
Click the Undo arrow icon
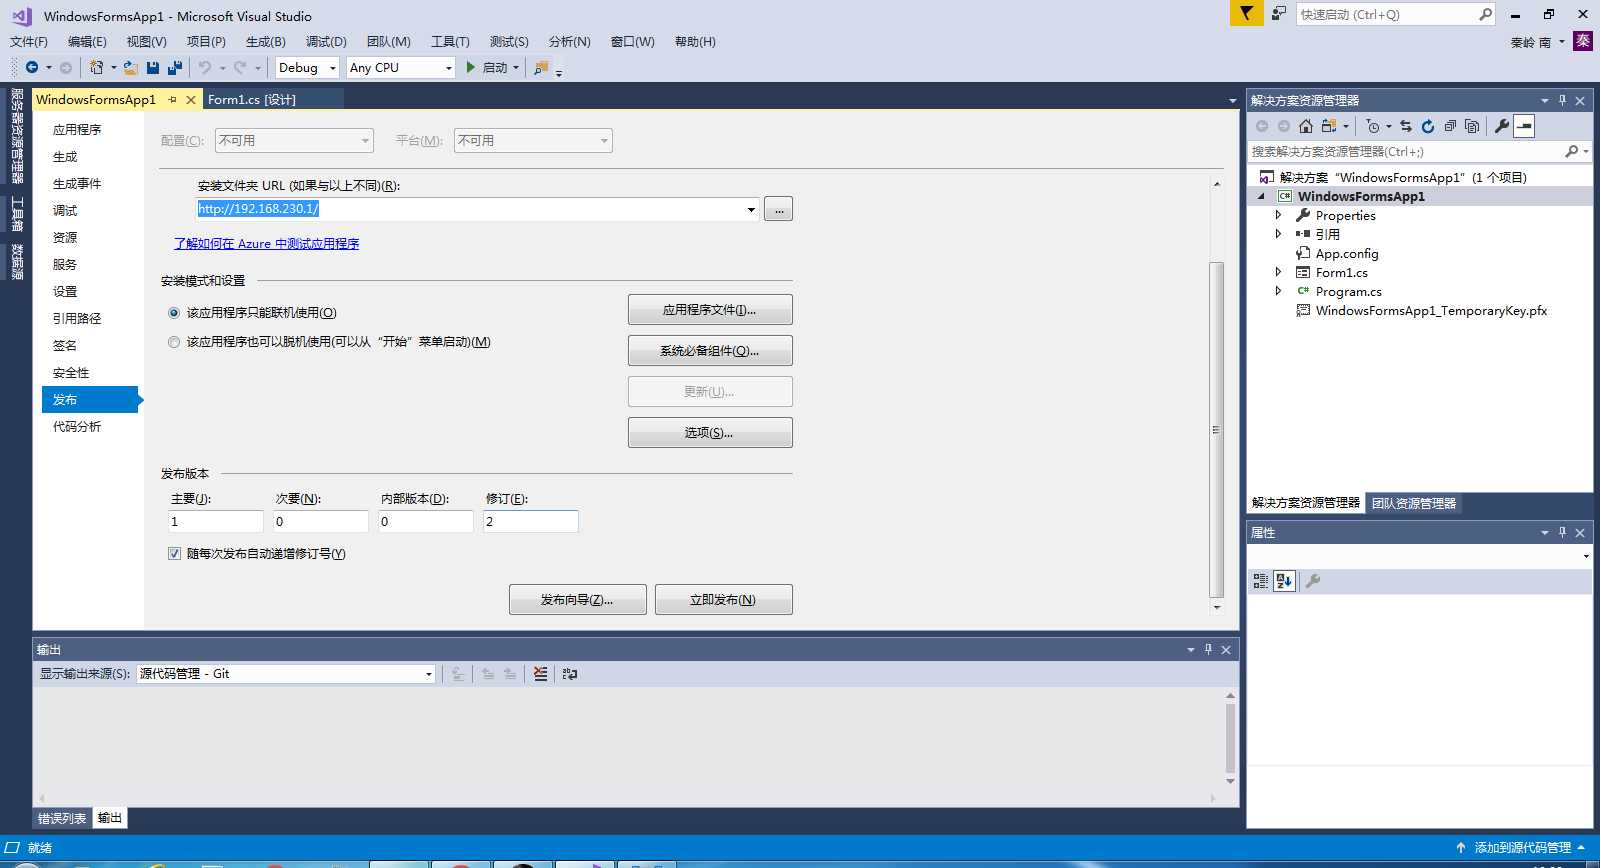point(205,67)
